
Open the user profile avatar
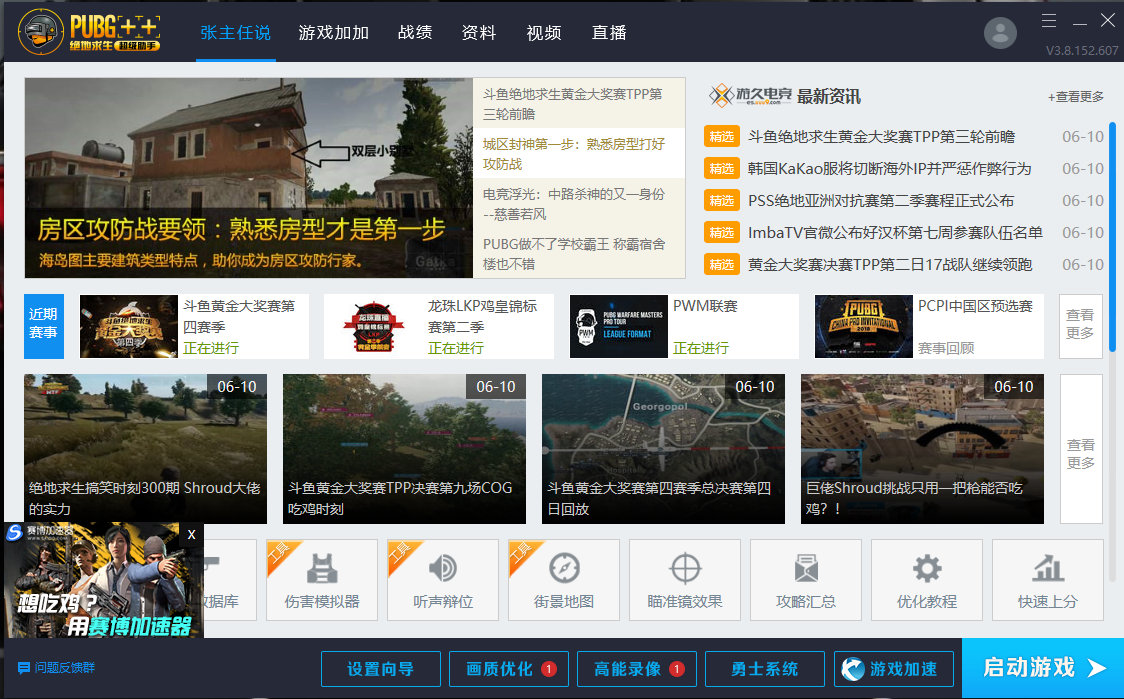999,32
